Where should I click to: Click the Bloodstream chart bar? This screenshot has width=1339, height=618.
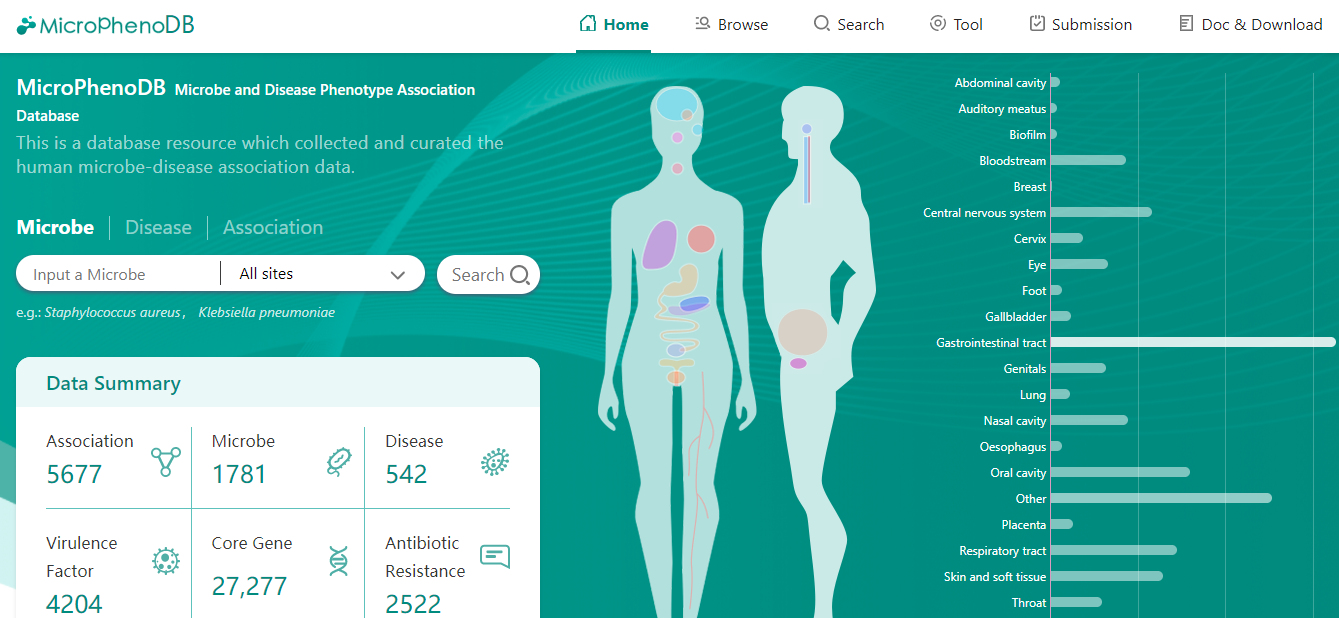point(1088,160)
